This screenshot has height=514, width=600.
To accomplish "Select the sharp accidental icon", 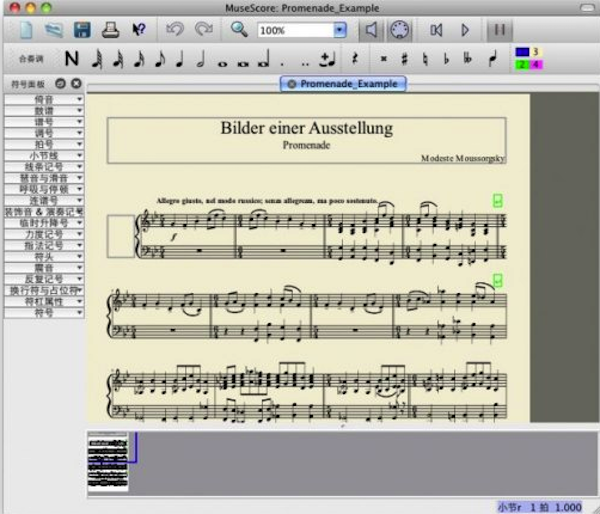I will tap(404, 58).
